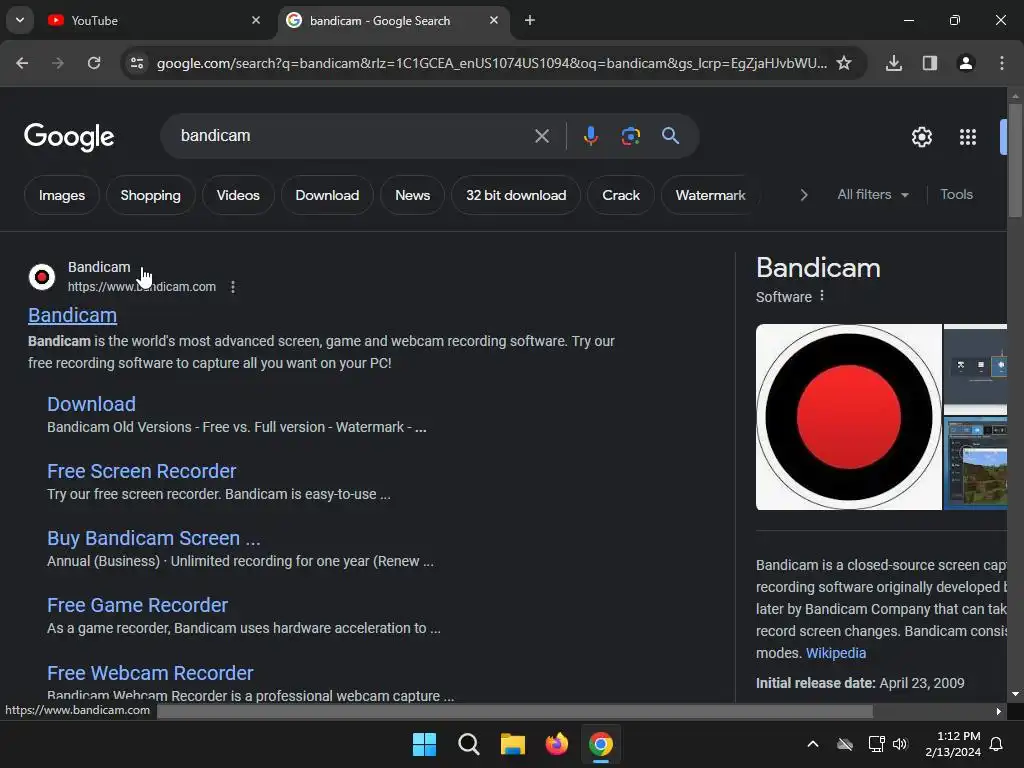The width and height of the screenshot is (1024, 768).
Task: Click the back navigation arrow
Action: (22, 63)
